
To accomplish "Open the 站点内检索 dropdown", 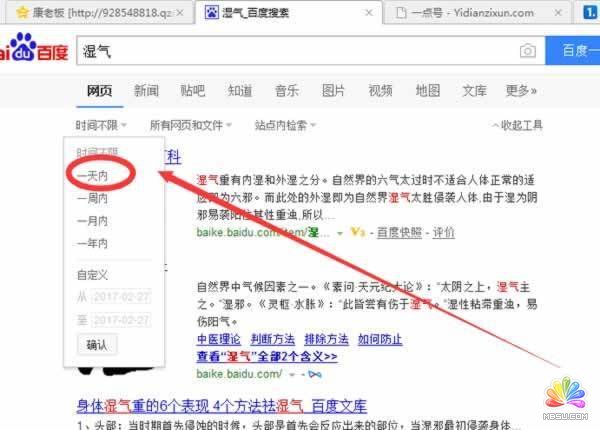I will pos(285,125).
